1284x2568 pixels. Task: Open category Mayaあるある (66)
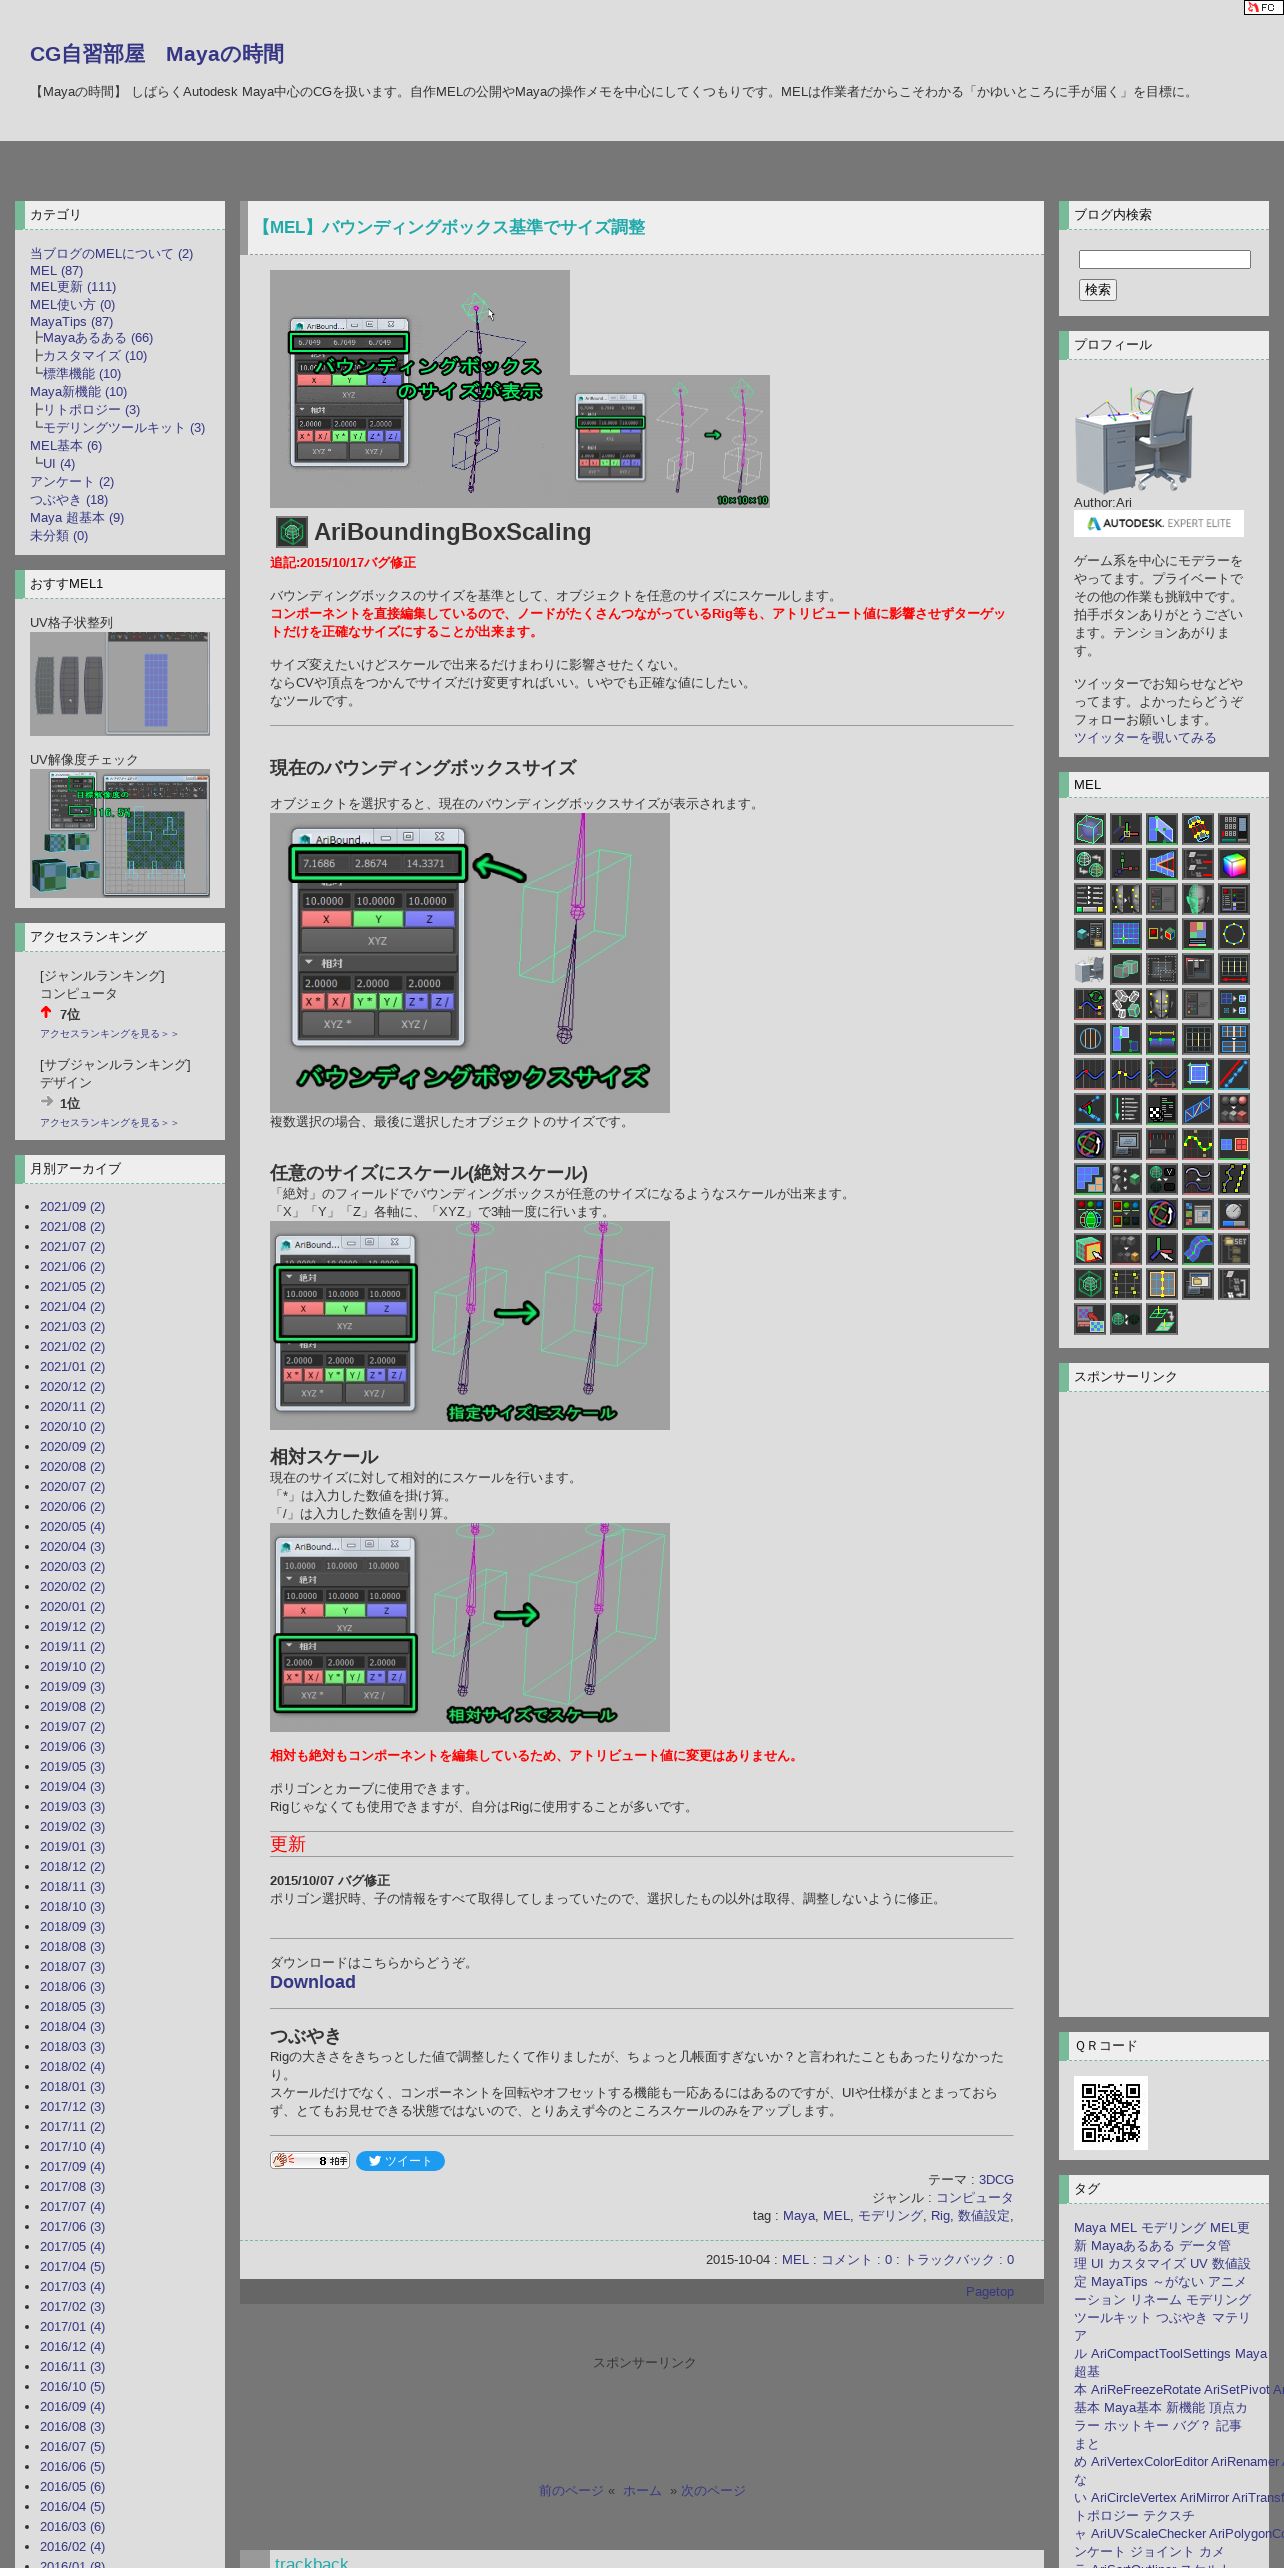pos(98,338)
